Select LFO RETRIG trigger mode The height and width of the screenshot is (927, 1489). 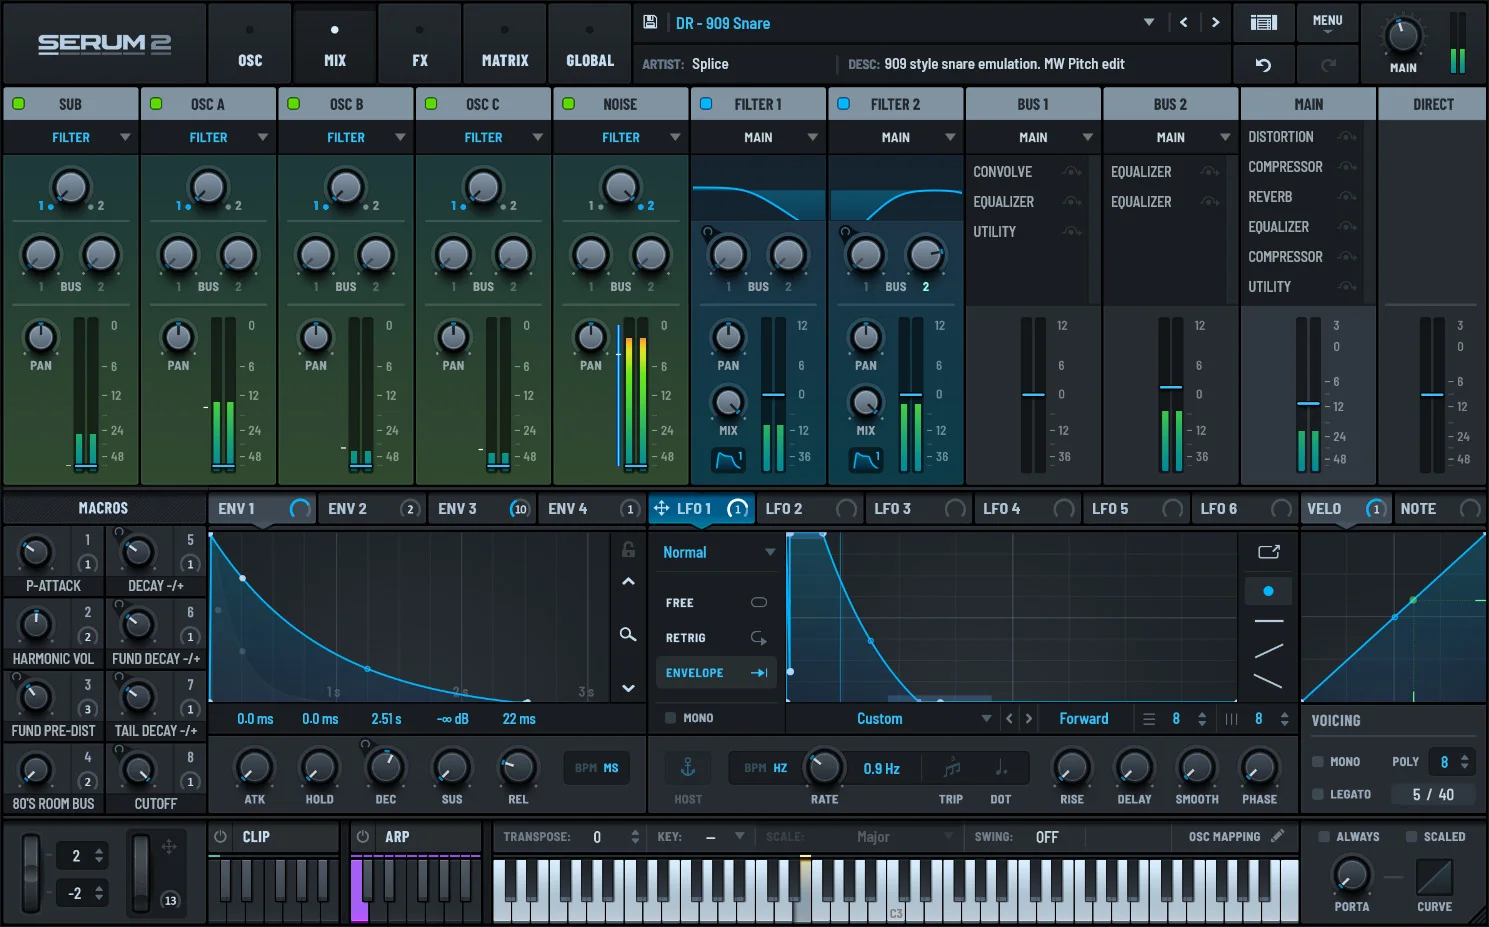pyautogui.click(x=717, y=638)
